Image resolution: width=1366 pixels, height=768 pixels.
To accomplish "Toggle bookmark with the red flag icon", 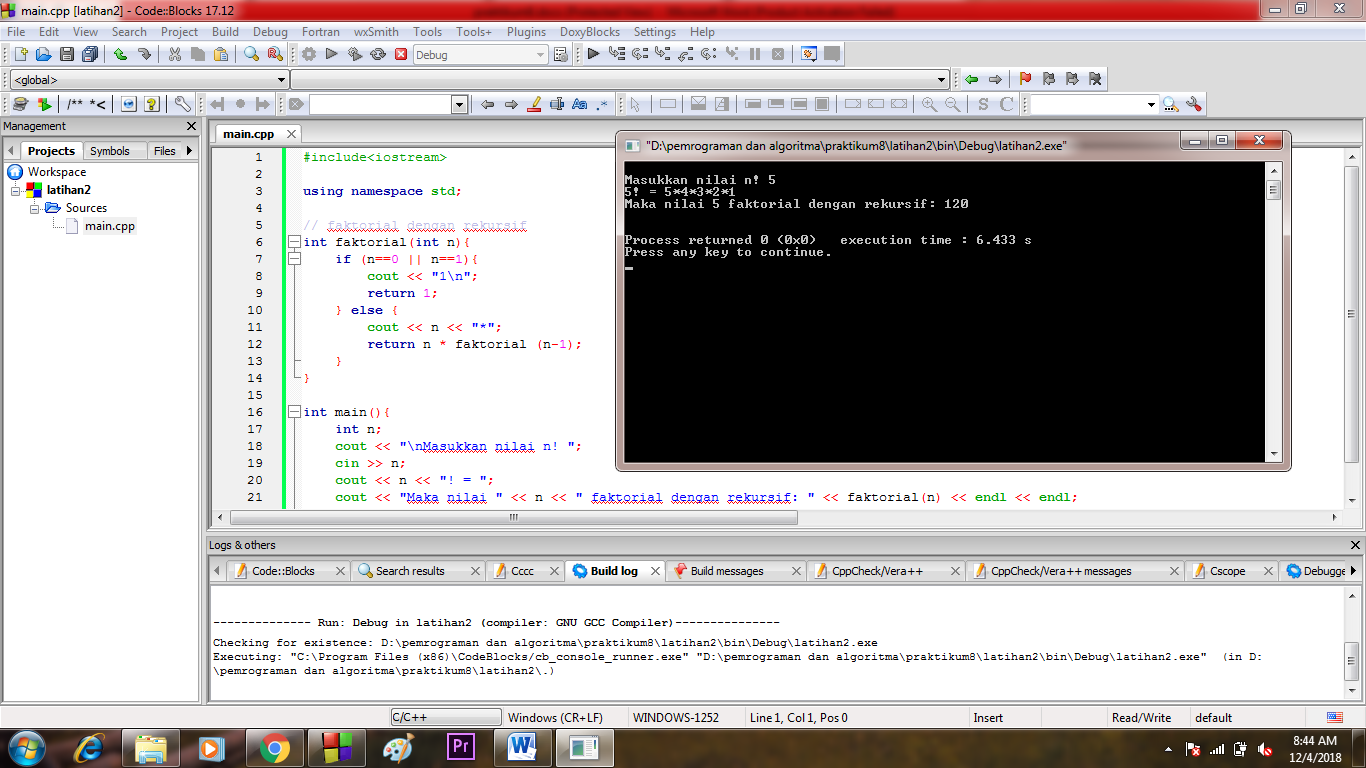I will [1025, 79].
